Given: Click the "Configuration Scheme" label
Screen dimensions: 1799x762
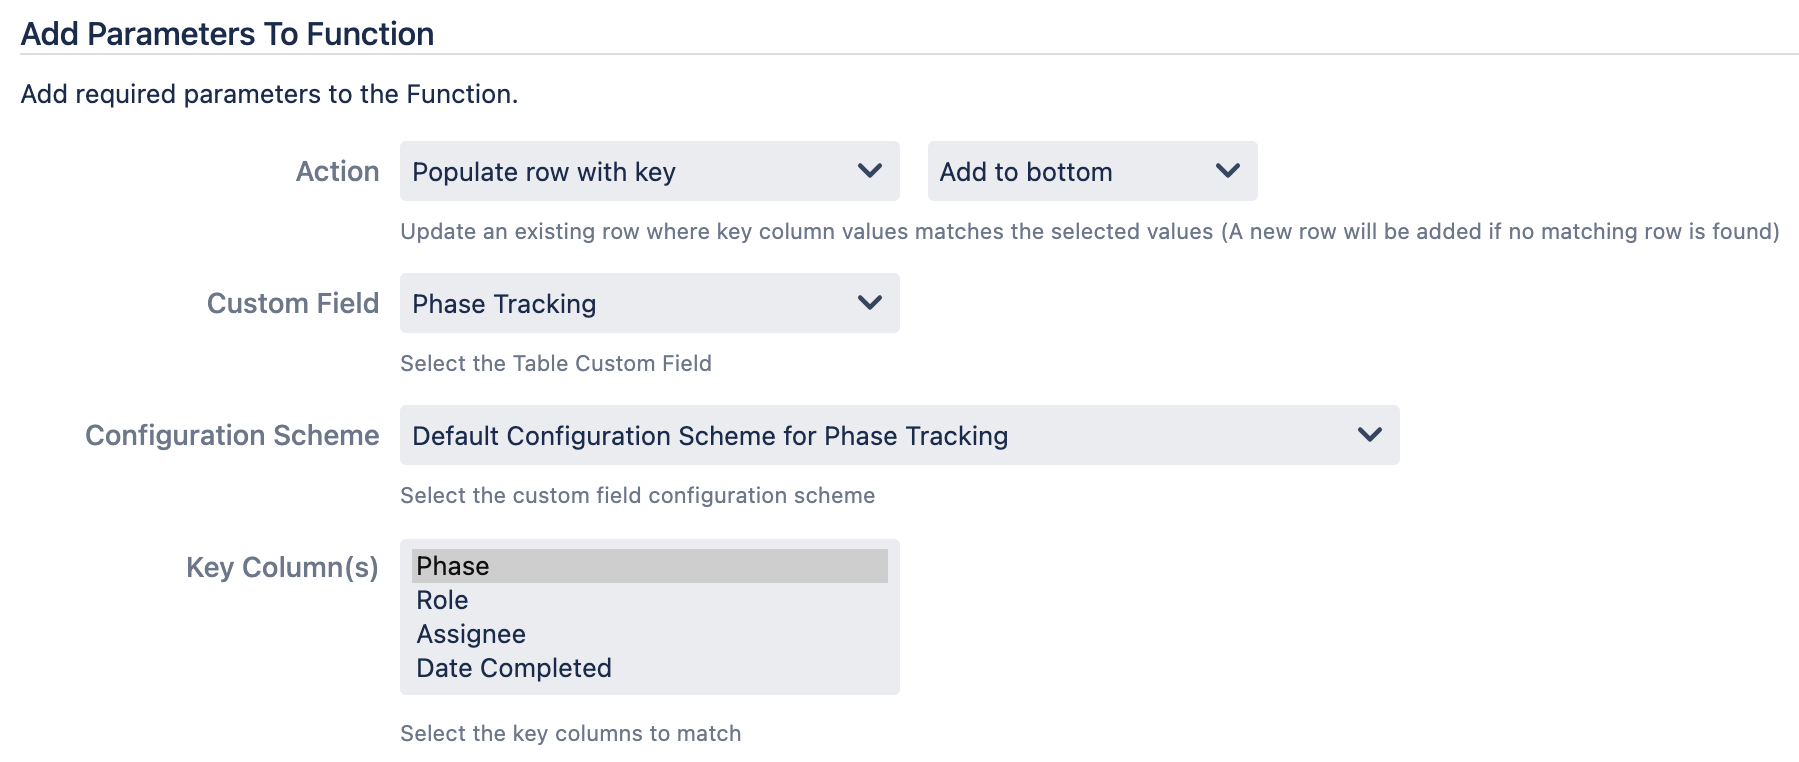Looking at the screenshot, I should [232, 436].
